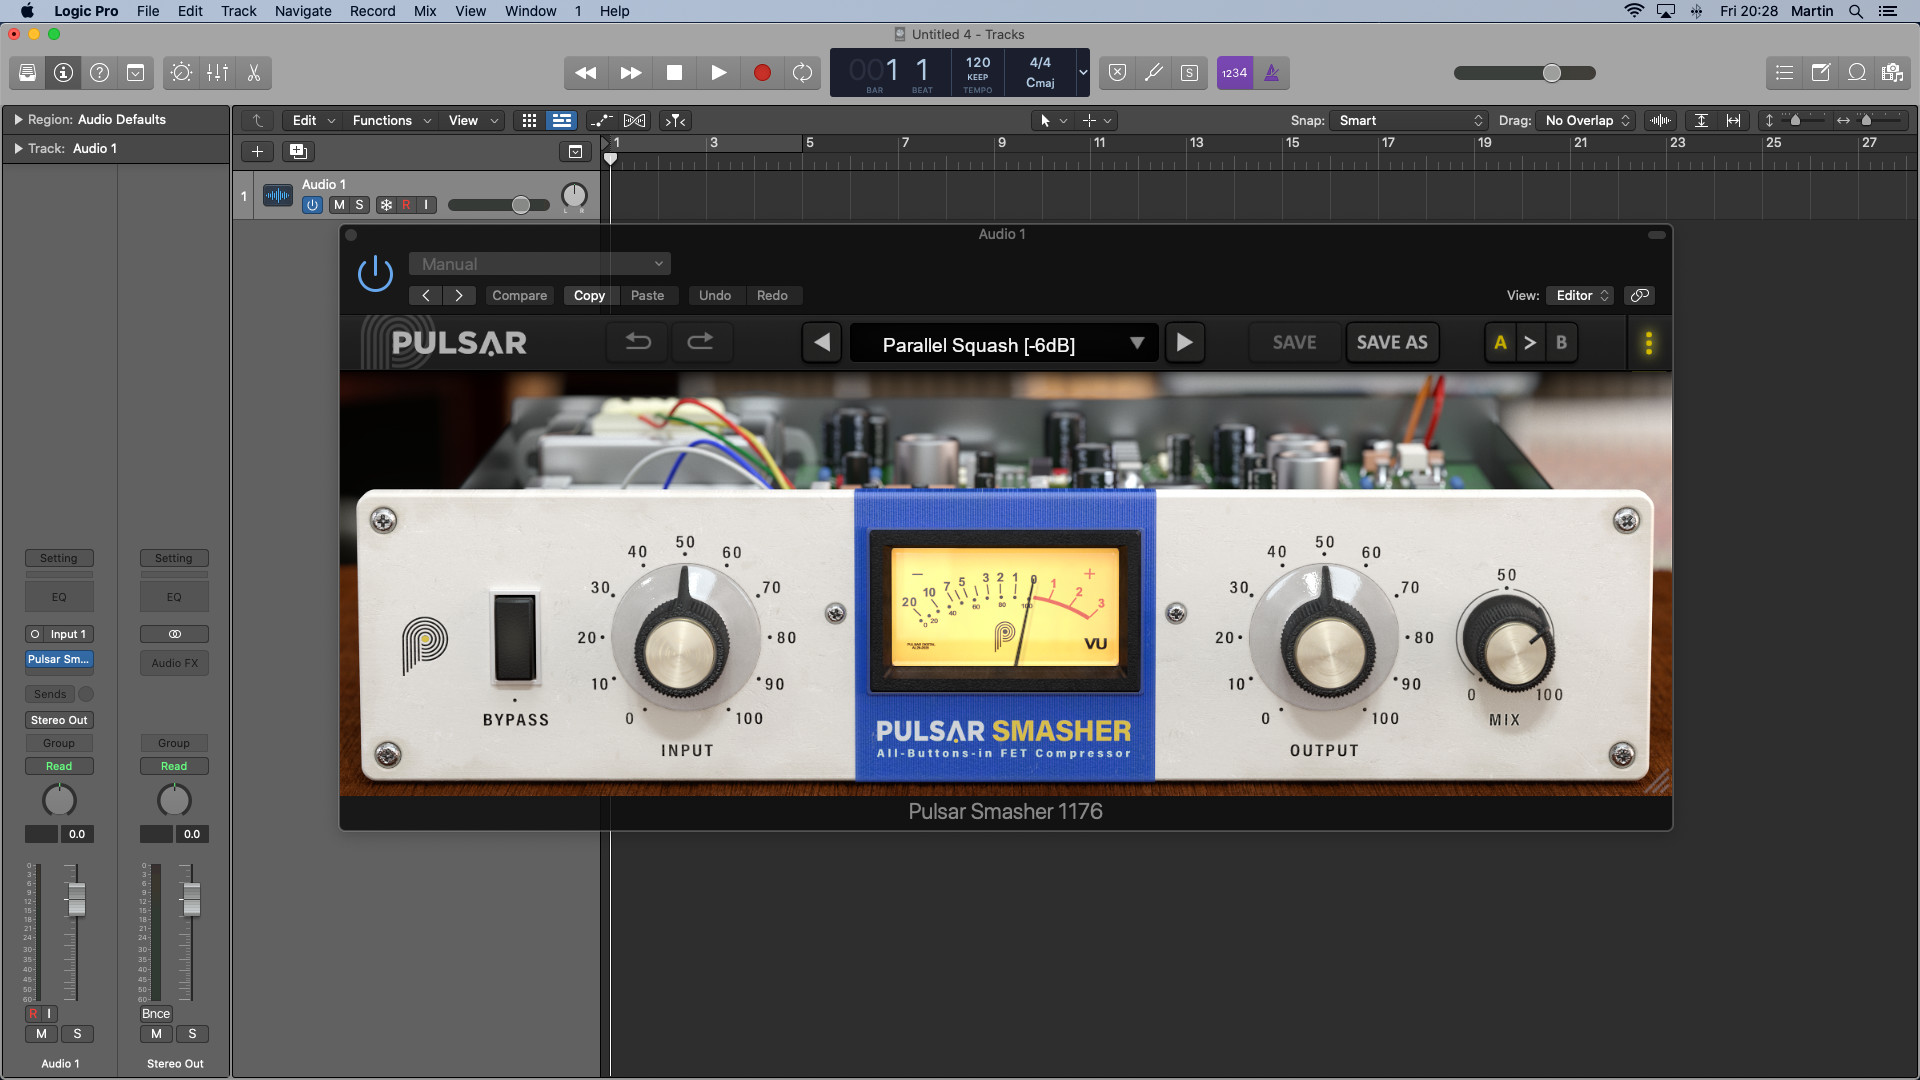Viewport: 1920px width, 1080px height.
Task: Mute the Audio 1 track header
Action: pos(339,205)
